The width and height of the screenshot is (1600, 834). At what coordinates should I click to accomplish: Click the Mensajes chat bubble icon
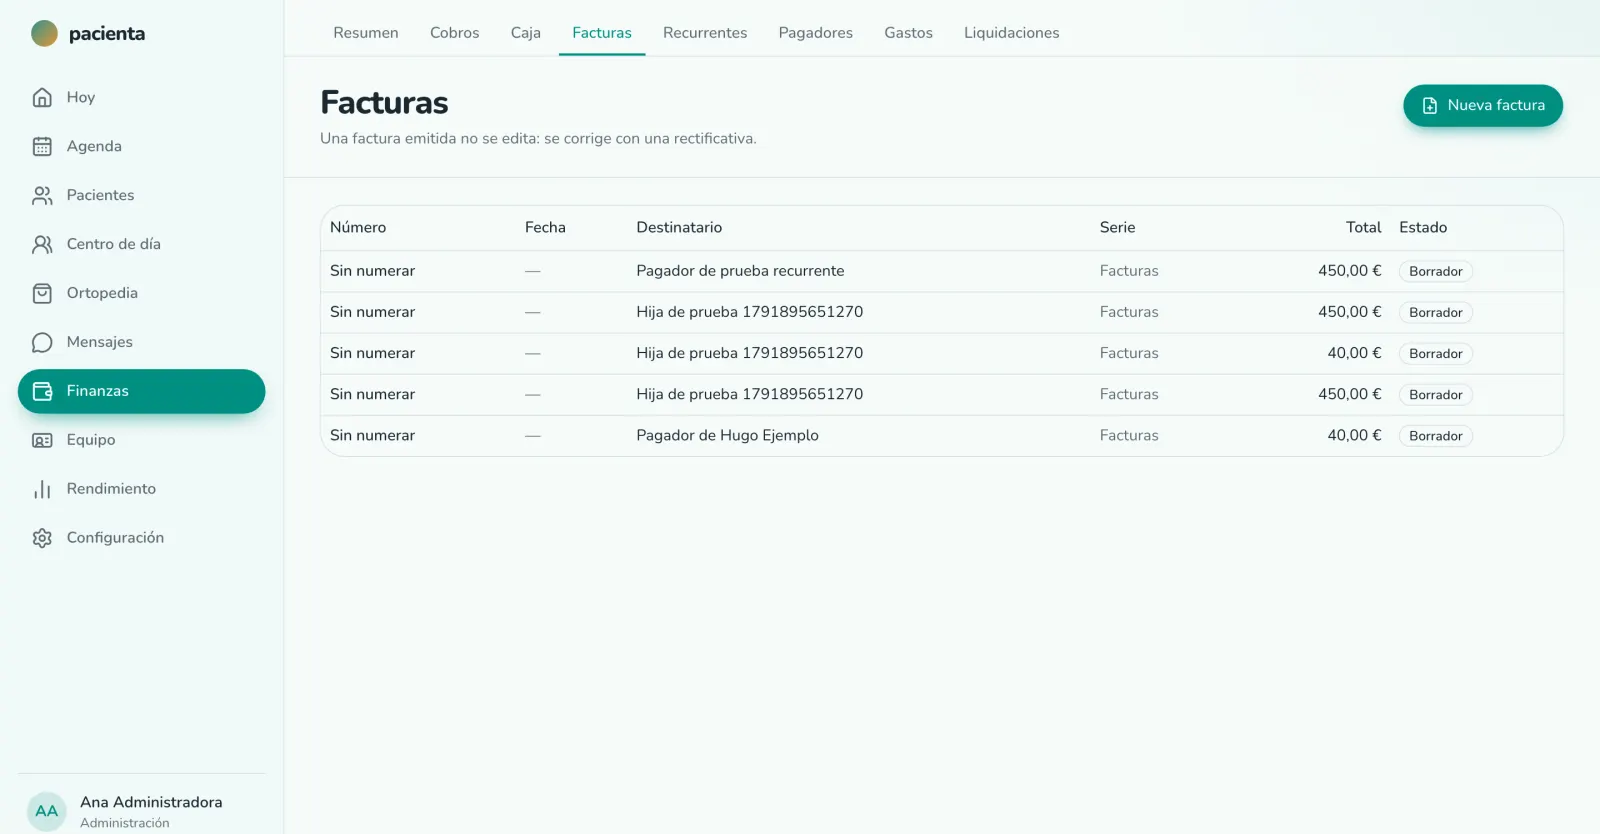42,342
